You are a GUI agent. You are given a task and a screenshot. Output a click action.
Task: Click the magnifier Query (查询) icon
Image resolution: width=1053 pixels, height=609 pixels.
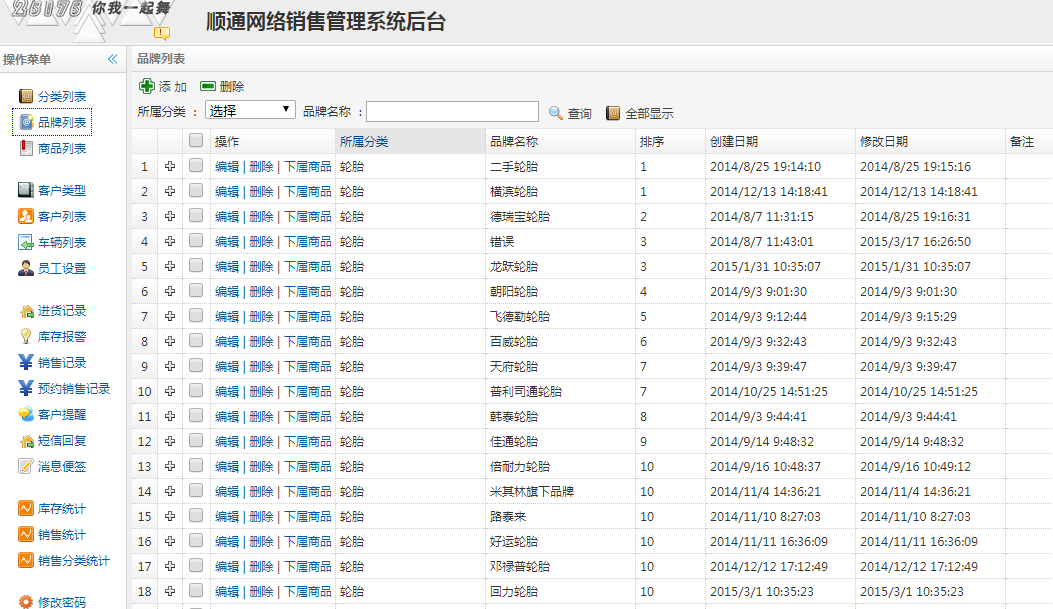coord(556,113)
